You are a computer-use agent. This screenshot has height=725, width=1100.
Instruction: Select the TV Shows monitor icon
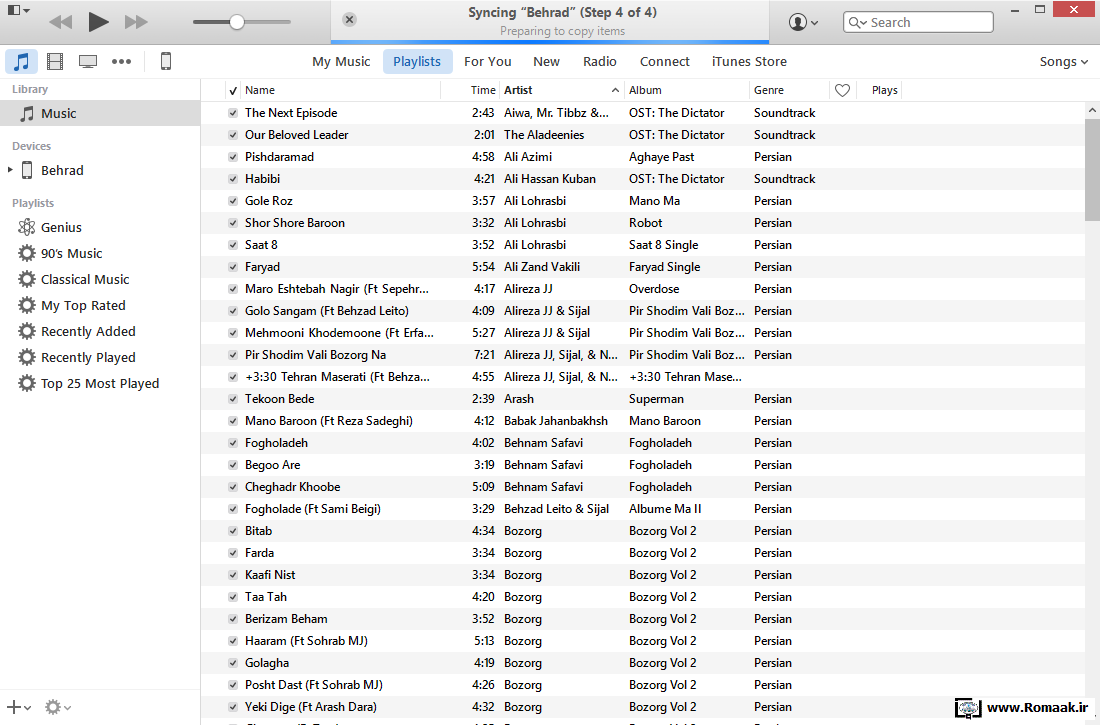(x=88, y=61)
